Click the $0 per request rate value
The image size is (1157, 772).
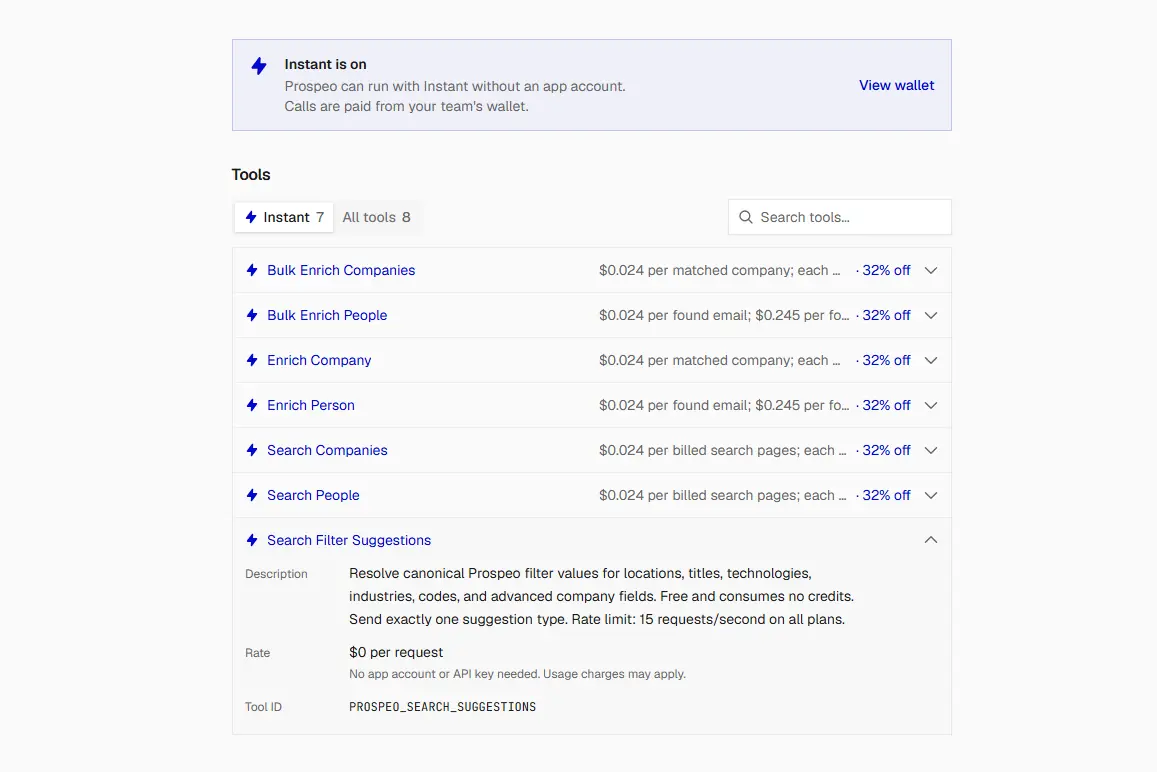pos(396,652)
